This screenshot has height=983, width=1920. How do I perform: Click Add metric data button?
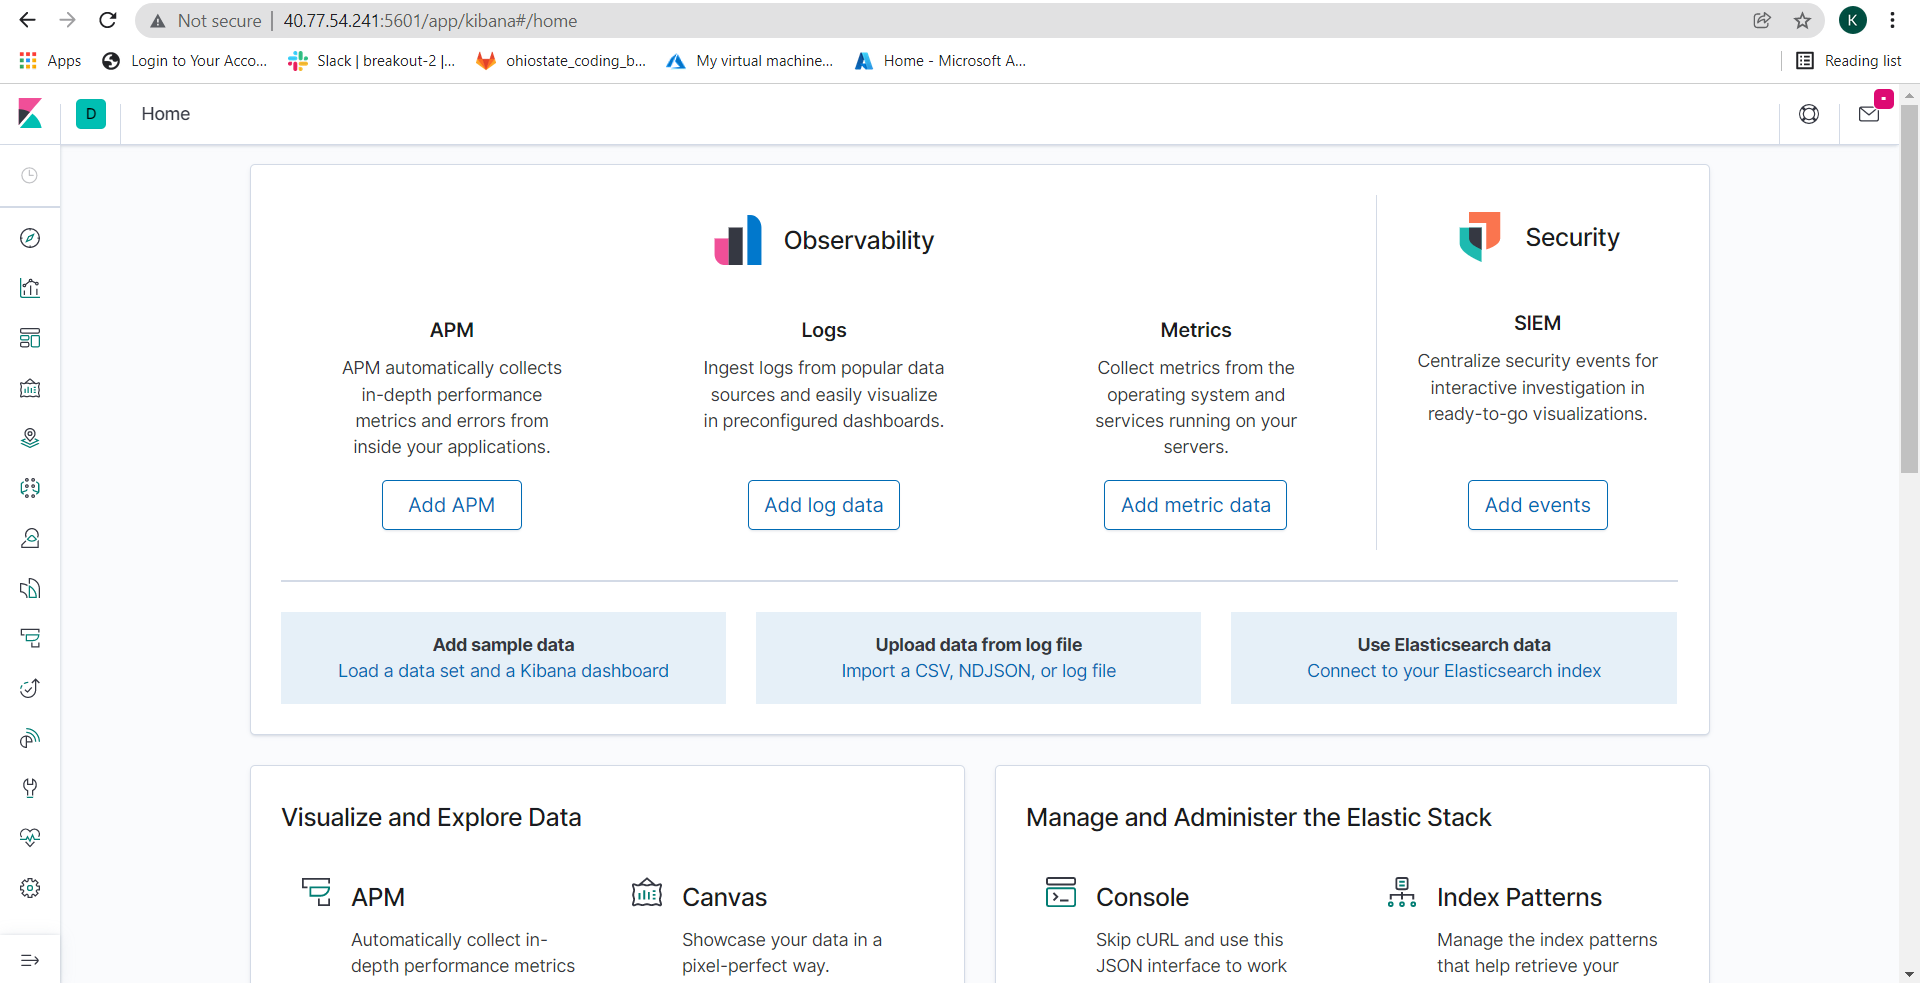pyautogui.click(x=1196, y=505)
